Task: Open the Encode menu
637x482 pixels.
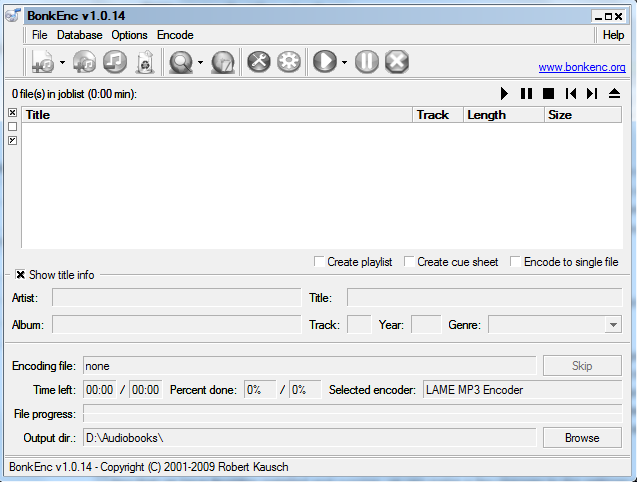Action: pos(175,35)
